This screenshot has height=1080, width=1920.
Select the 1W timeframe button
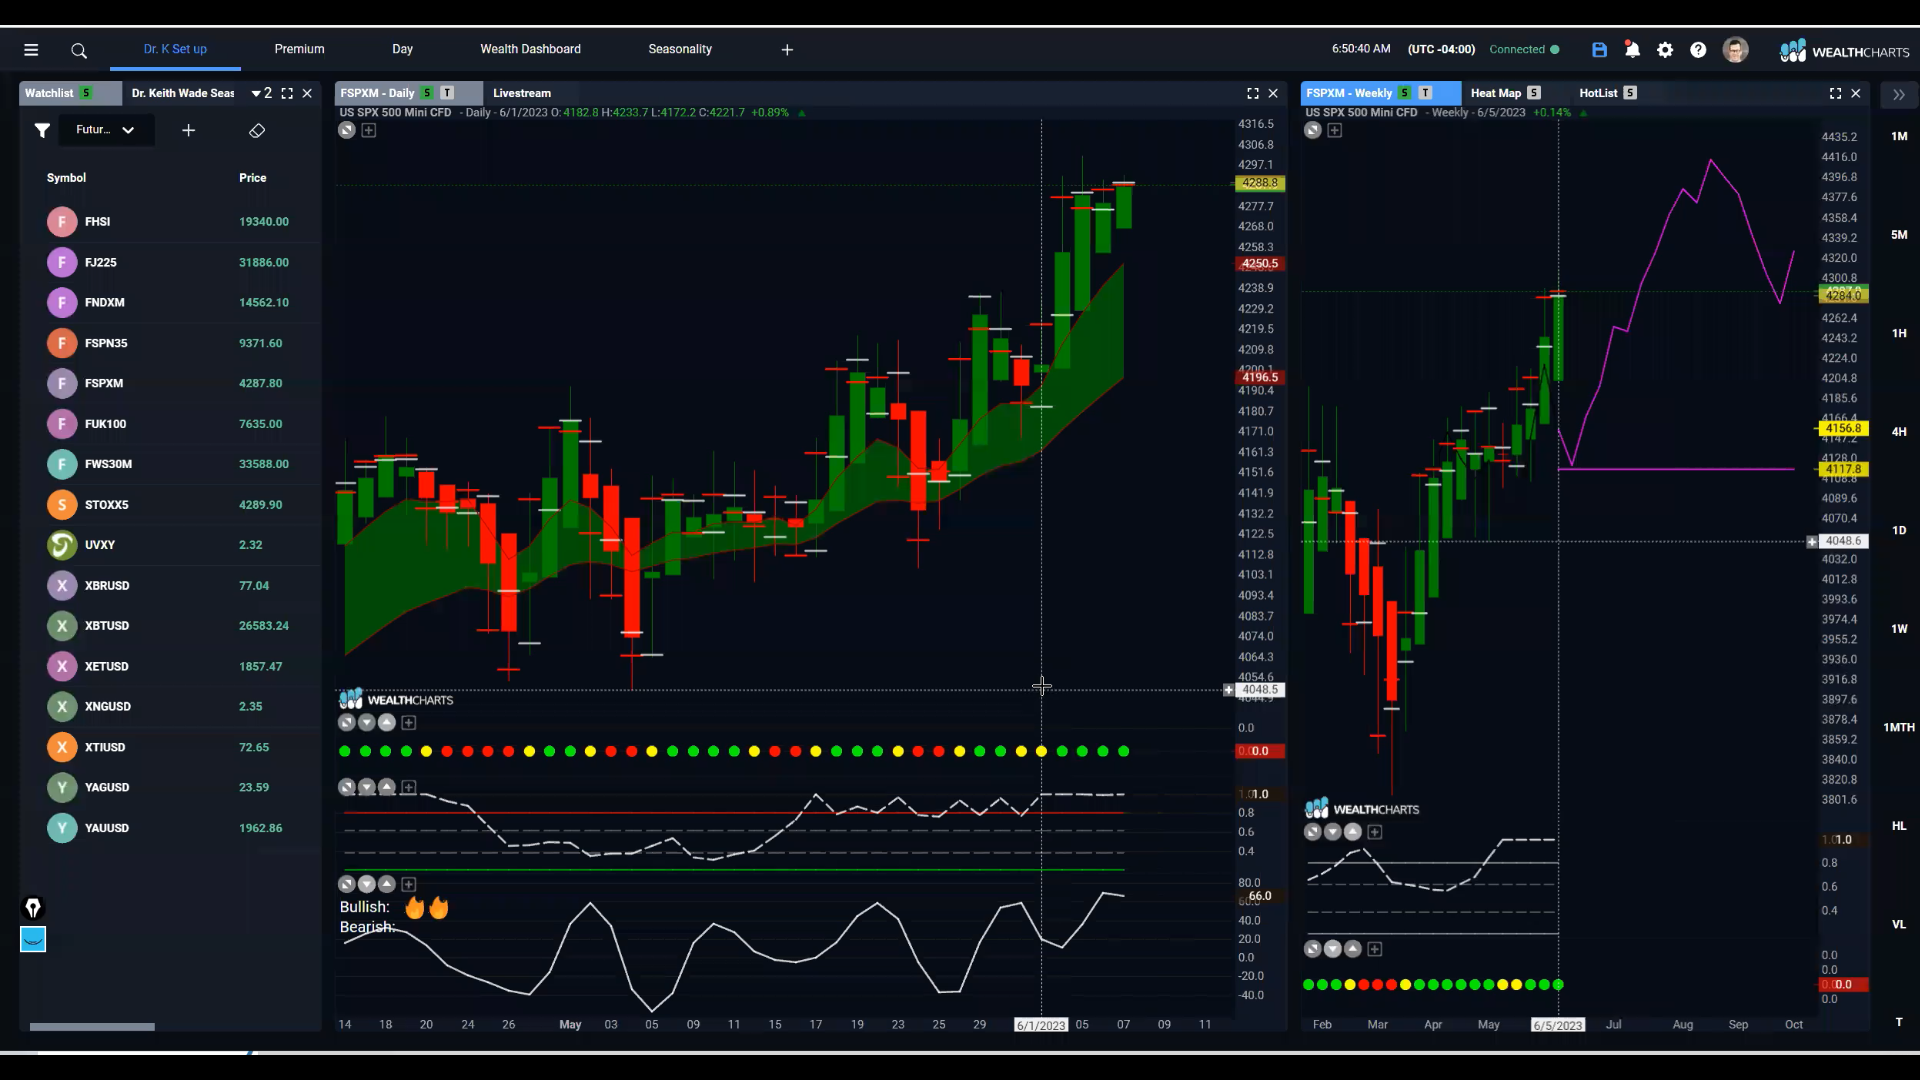[x=1899, y=629]
